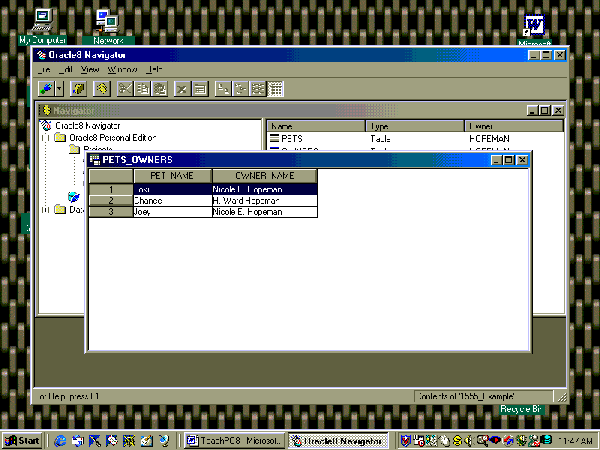Click the PET_NAME column header
Screen dimensions: 600x450
(173, 176)
